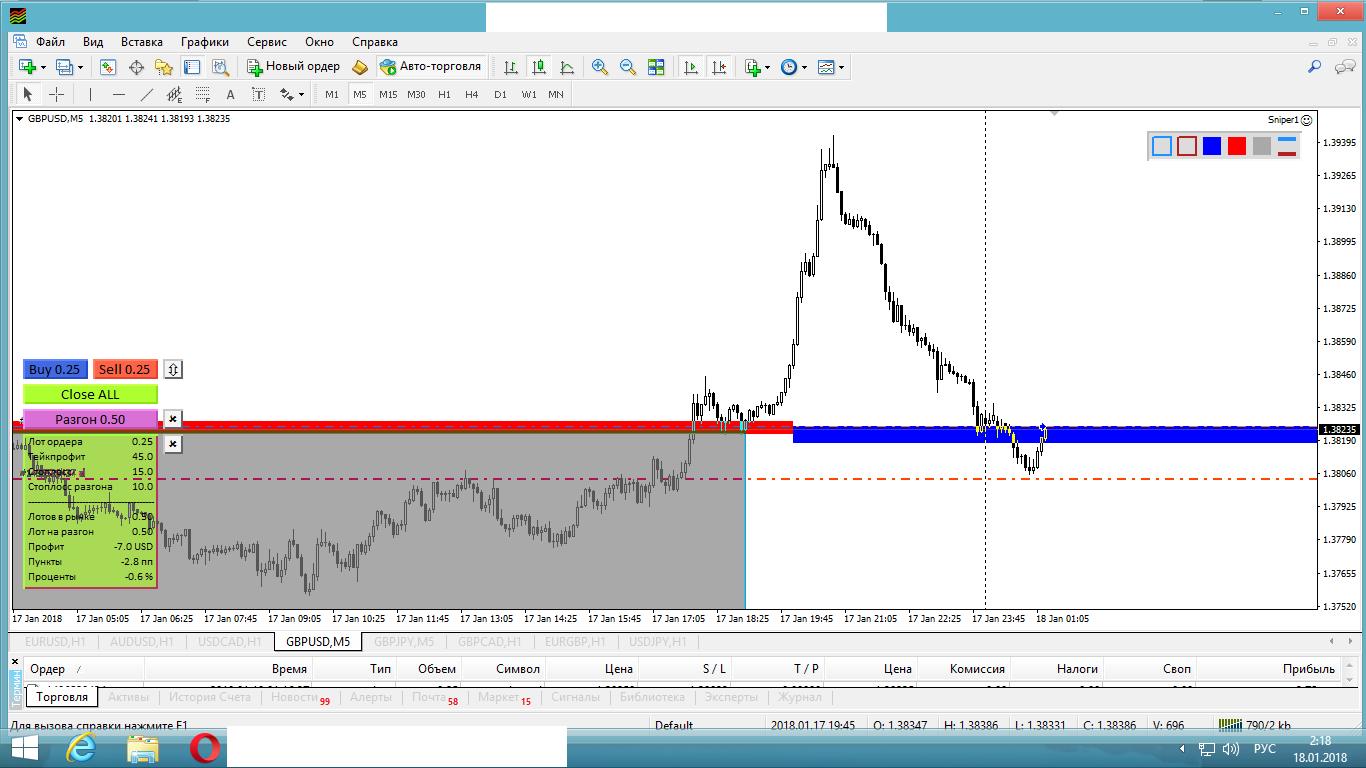Open the Сервис menu
Image resolution: width=1366 pixels, height=768 pixels.
pyautogui.click(x=267, y=42)
